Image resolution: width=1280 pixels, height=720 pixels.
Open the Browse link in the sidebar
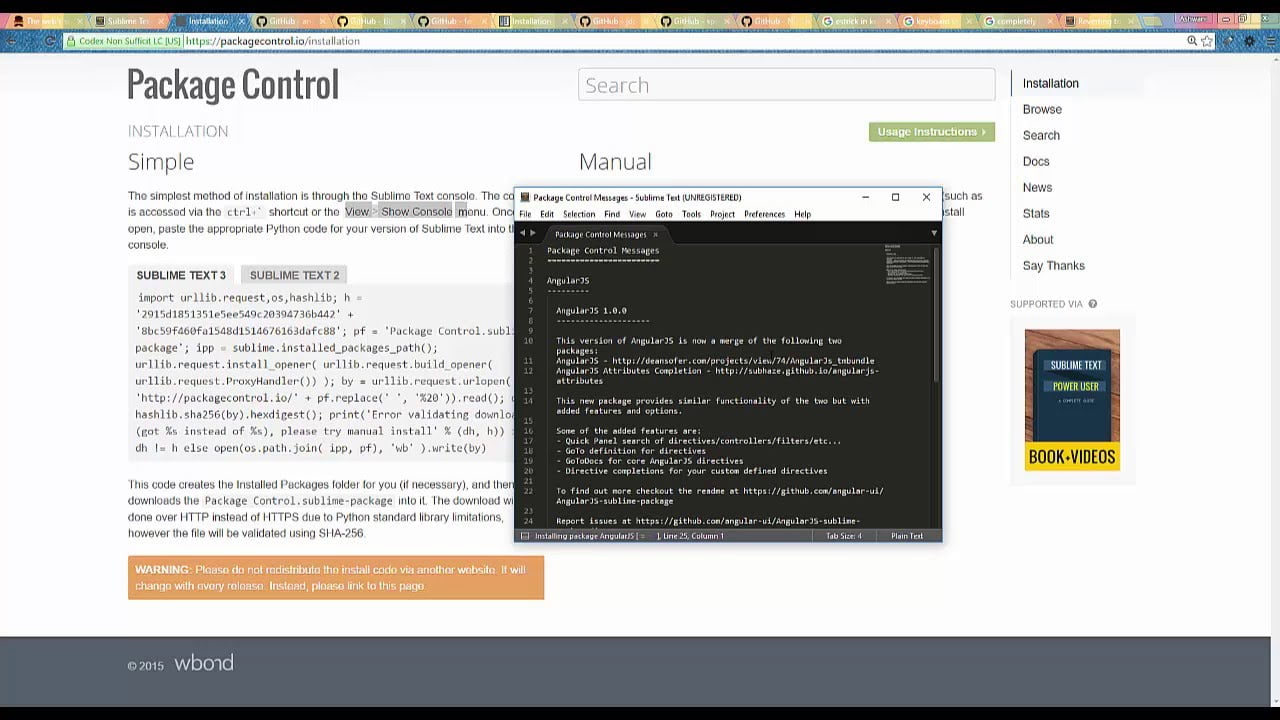[1042, 109]
